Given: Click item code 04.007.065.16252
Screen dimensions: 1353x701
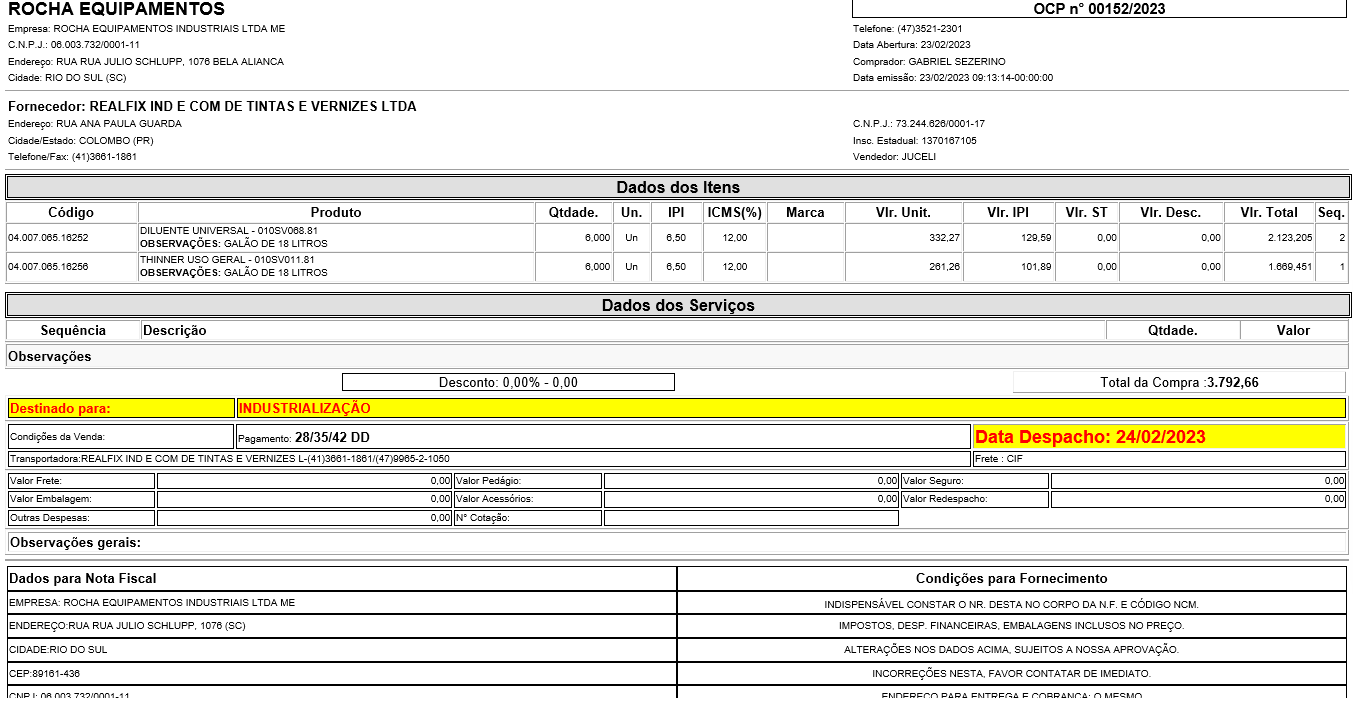Looking at the screenshot, I should [x=49, y=238].
